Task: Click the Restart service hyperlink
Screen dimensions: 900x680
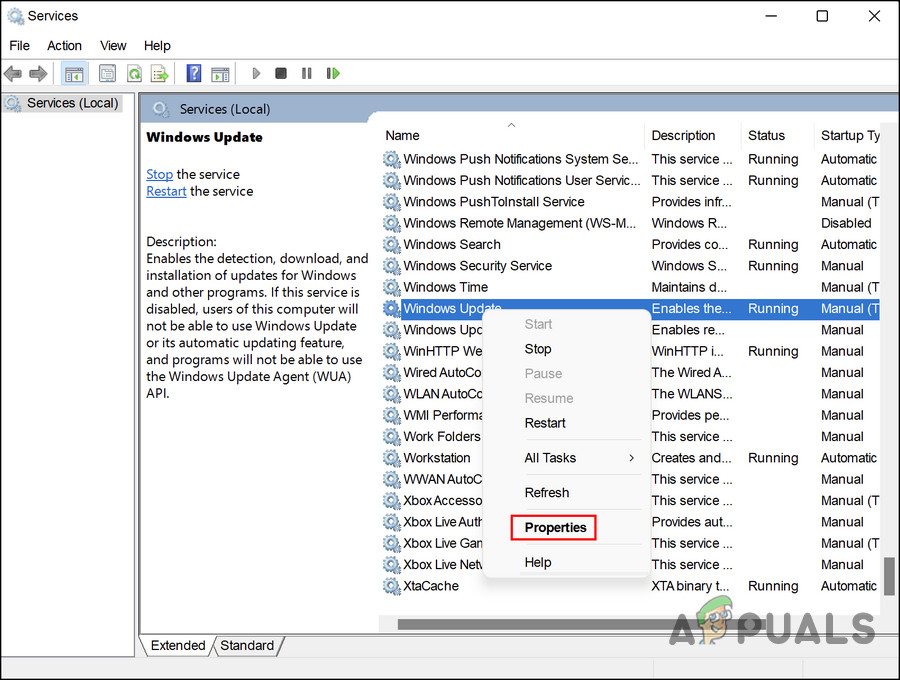Action: [x=166, y=191]
